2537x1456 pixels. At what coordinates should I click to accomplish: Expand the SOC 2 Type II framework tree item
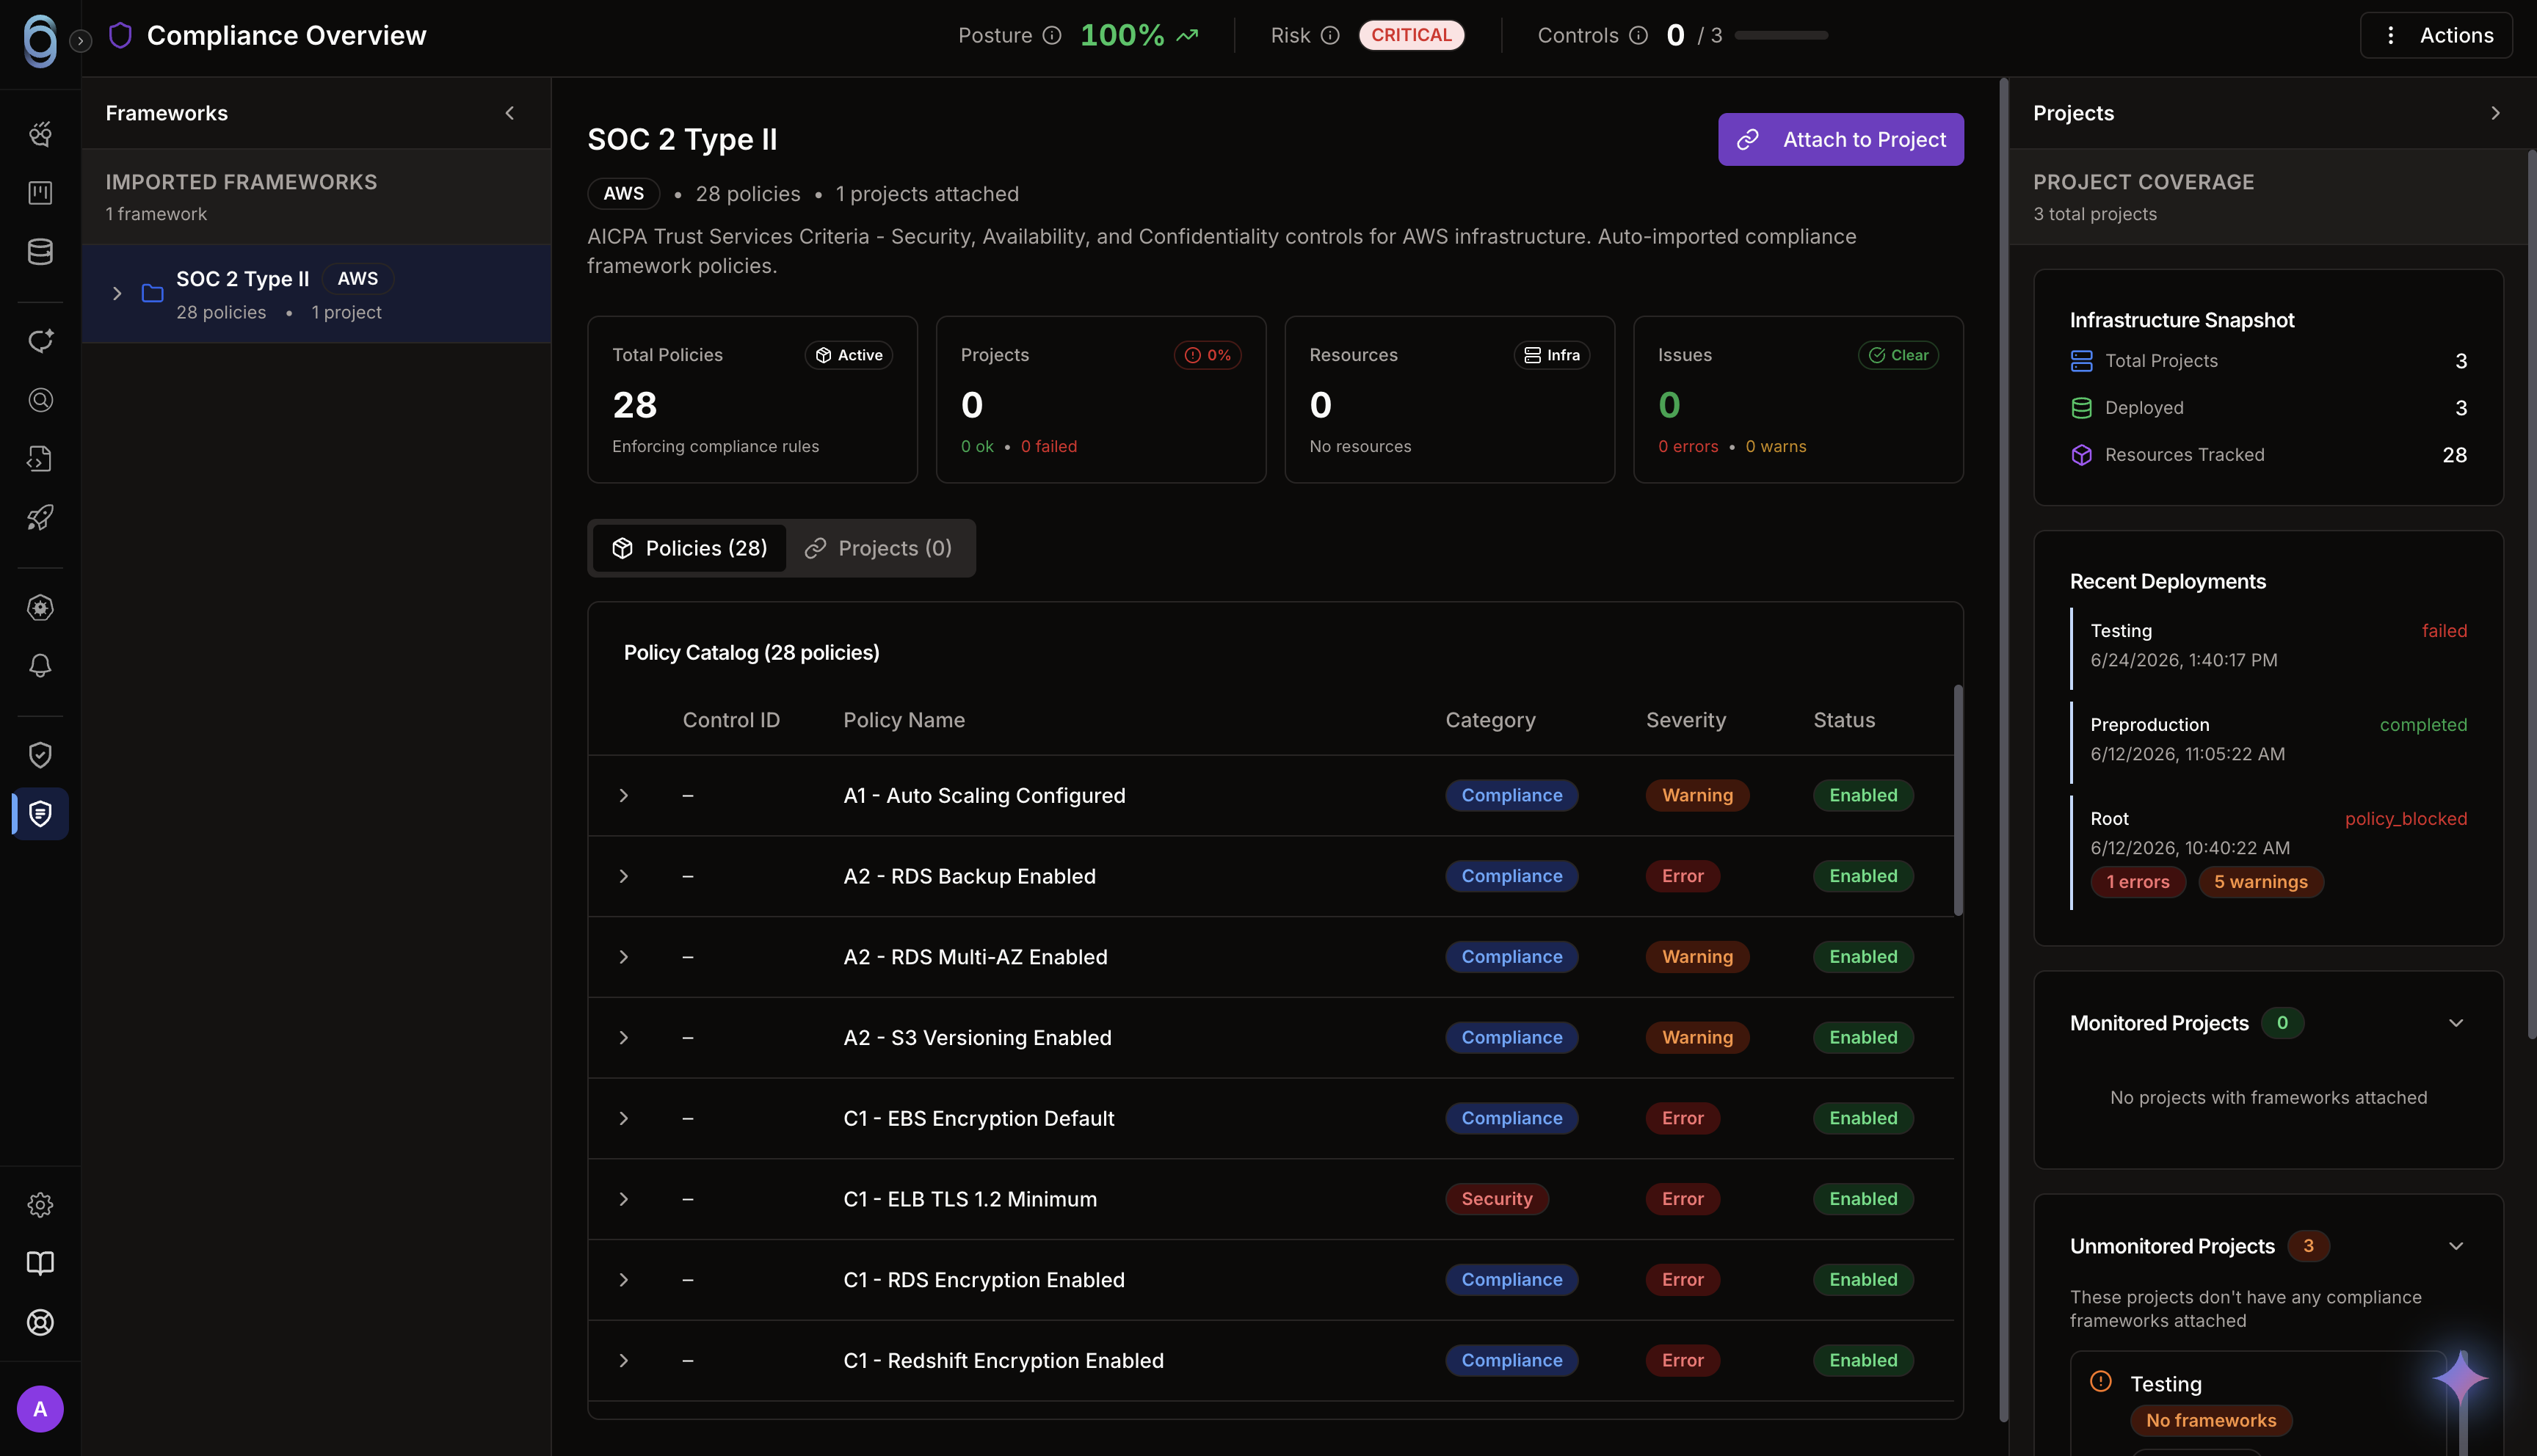click(117, 294)
